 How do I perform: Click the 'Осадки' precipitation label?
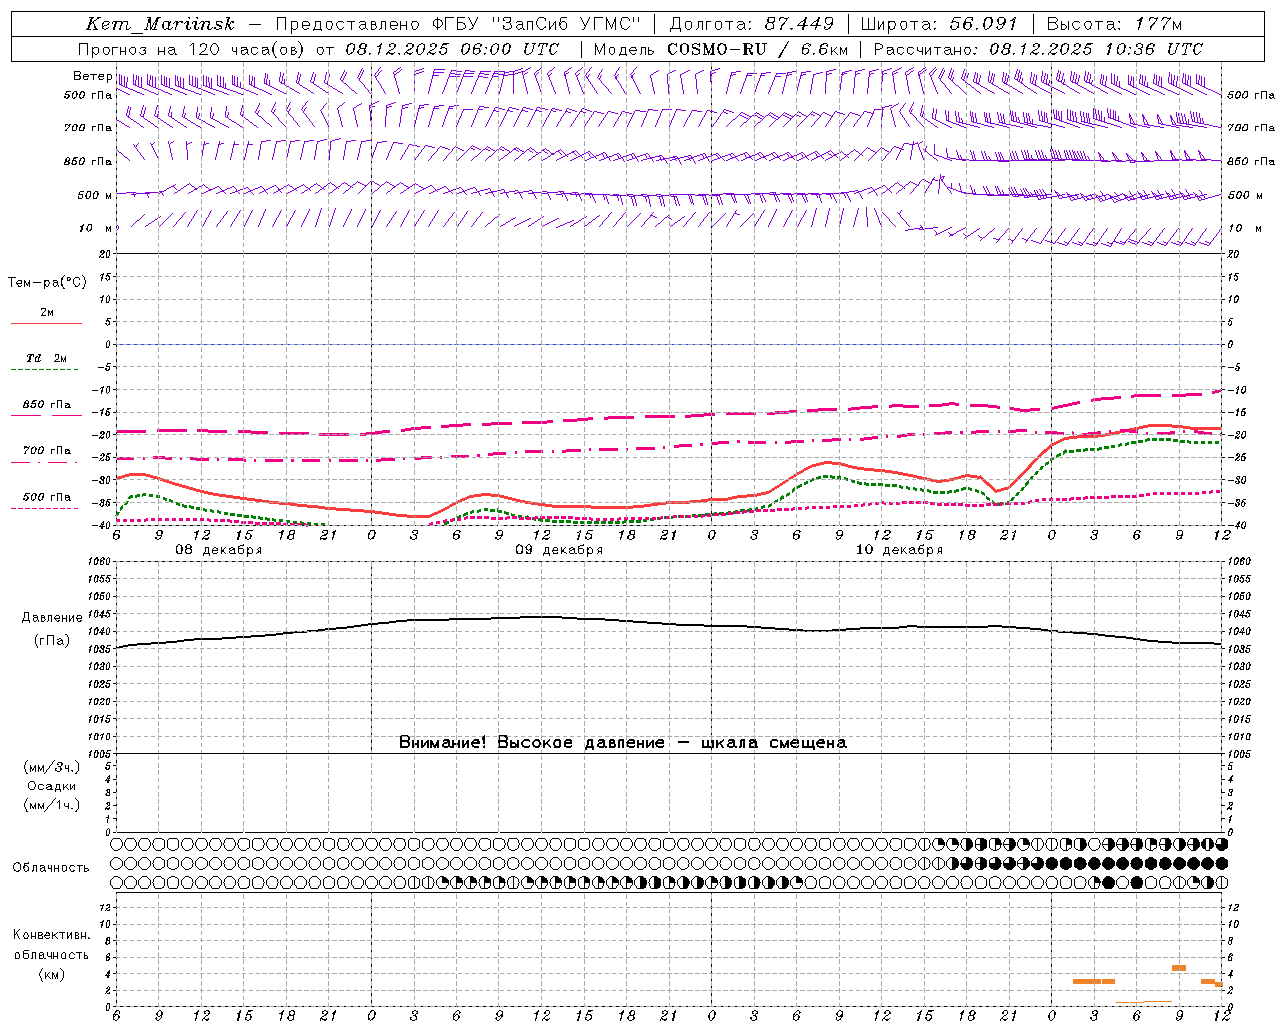click(x=52, y=786)
